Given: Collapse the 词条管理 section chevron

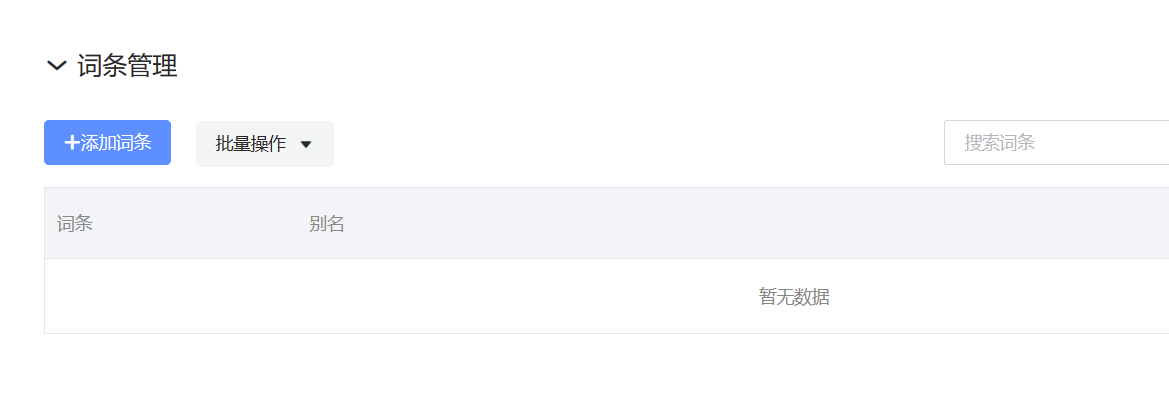Looking at the screenshot, I should 57,66.
